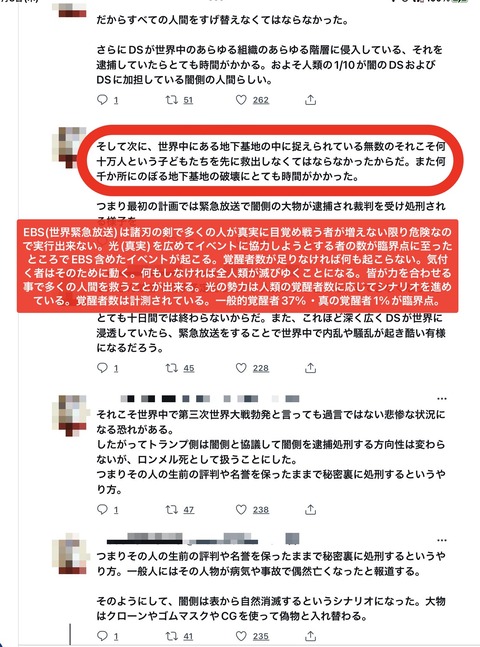
Task: Like the tweet with 235 likes
Action: click(241, 636)
